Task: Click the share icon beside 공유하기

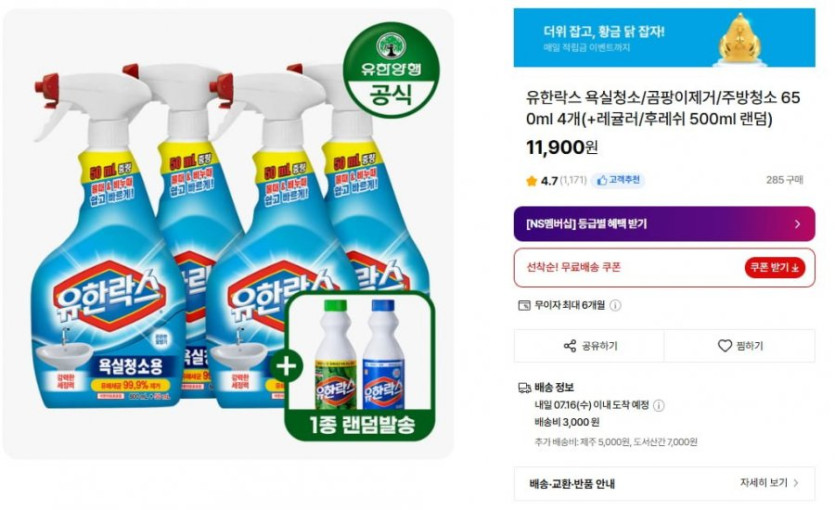Action: tap(570, 346)
